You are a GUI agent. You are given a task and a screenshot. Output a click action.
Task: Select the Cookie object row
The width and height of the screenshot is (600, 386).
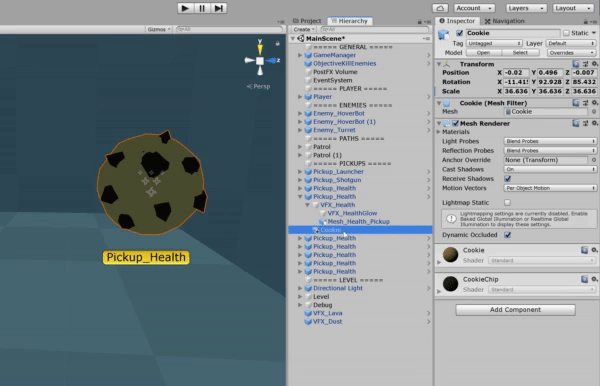360,230
